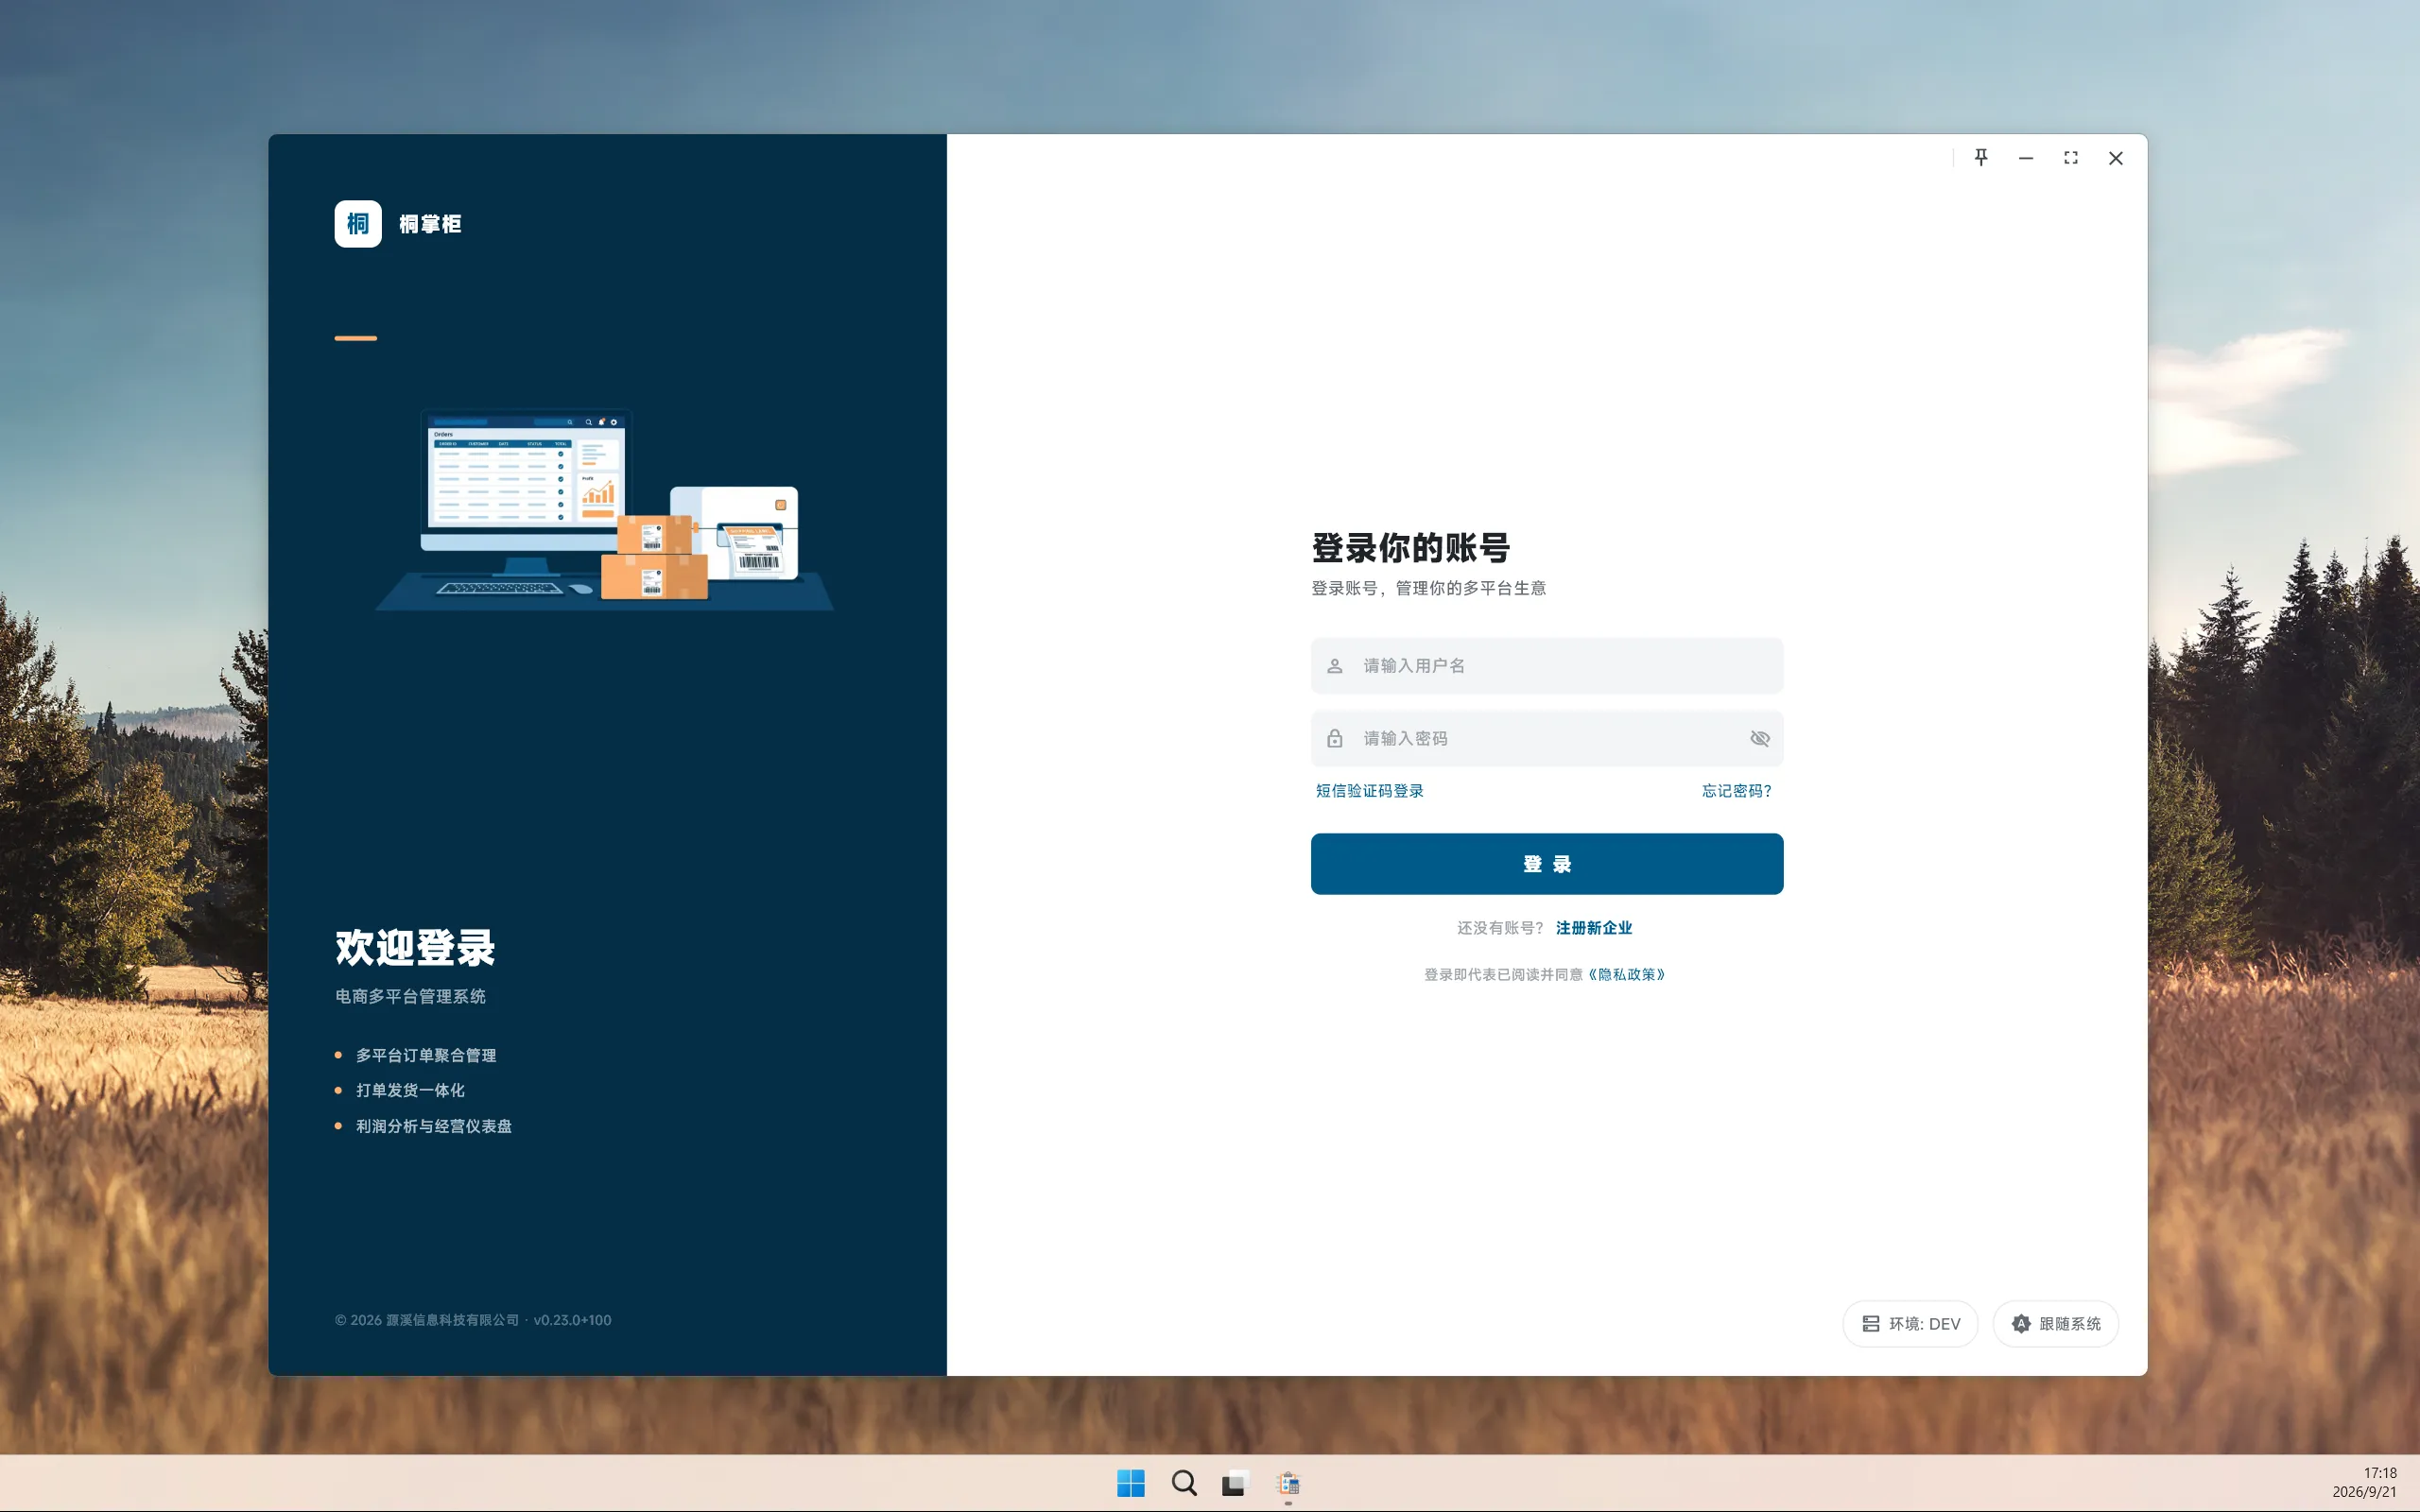Click the 利润分析与经营仪表盘 bullet
The image size is (2420, 1512).
[434, 1127]
